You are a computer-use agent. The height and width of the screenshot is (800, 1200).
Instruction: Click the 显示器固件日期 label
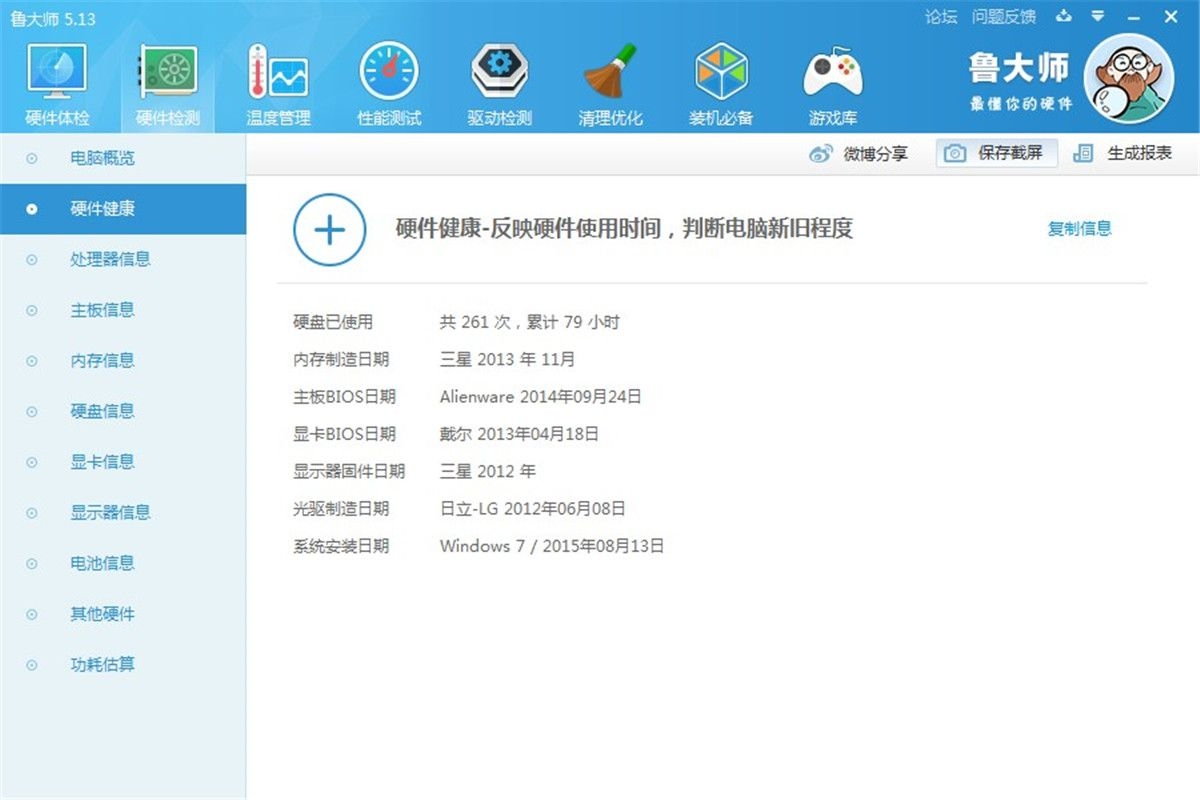[349, 471]
